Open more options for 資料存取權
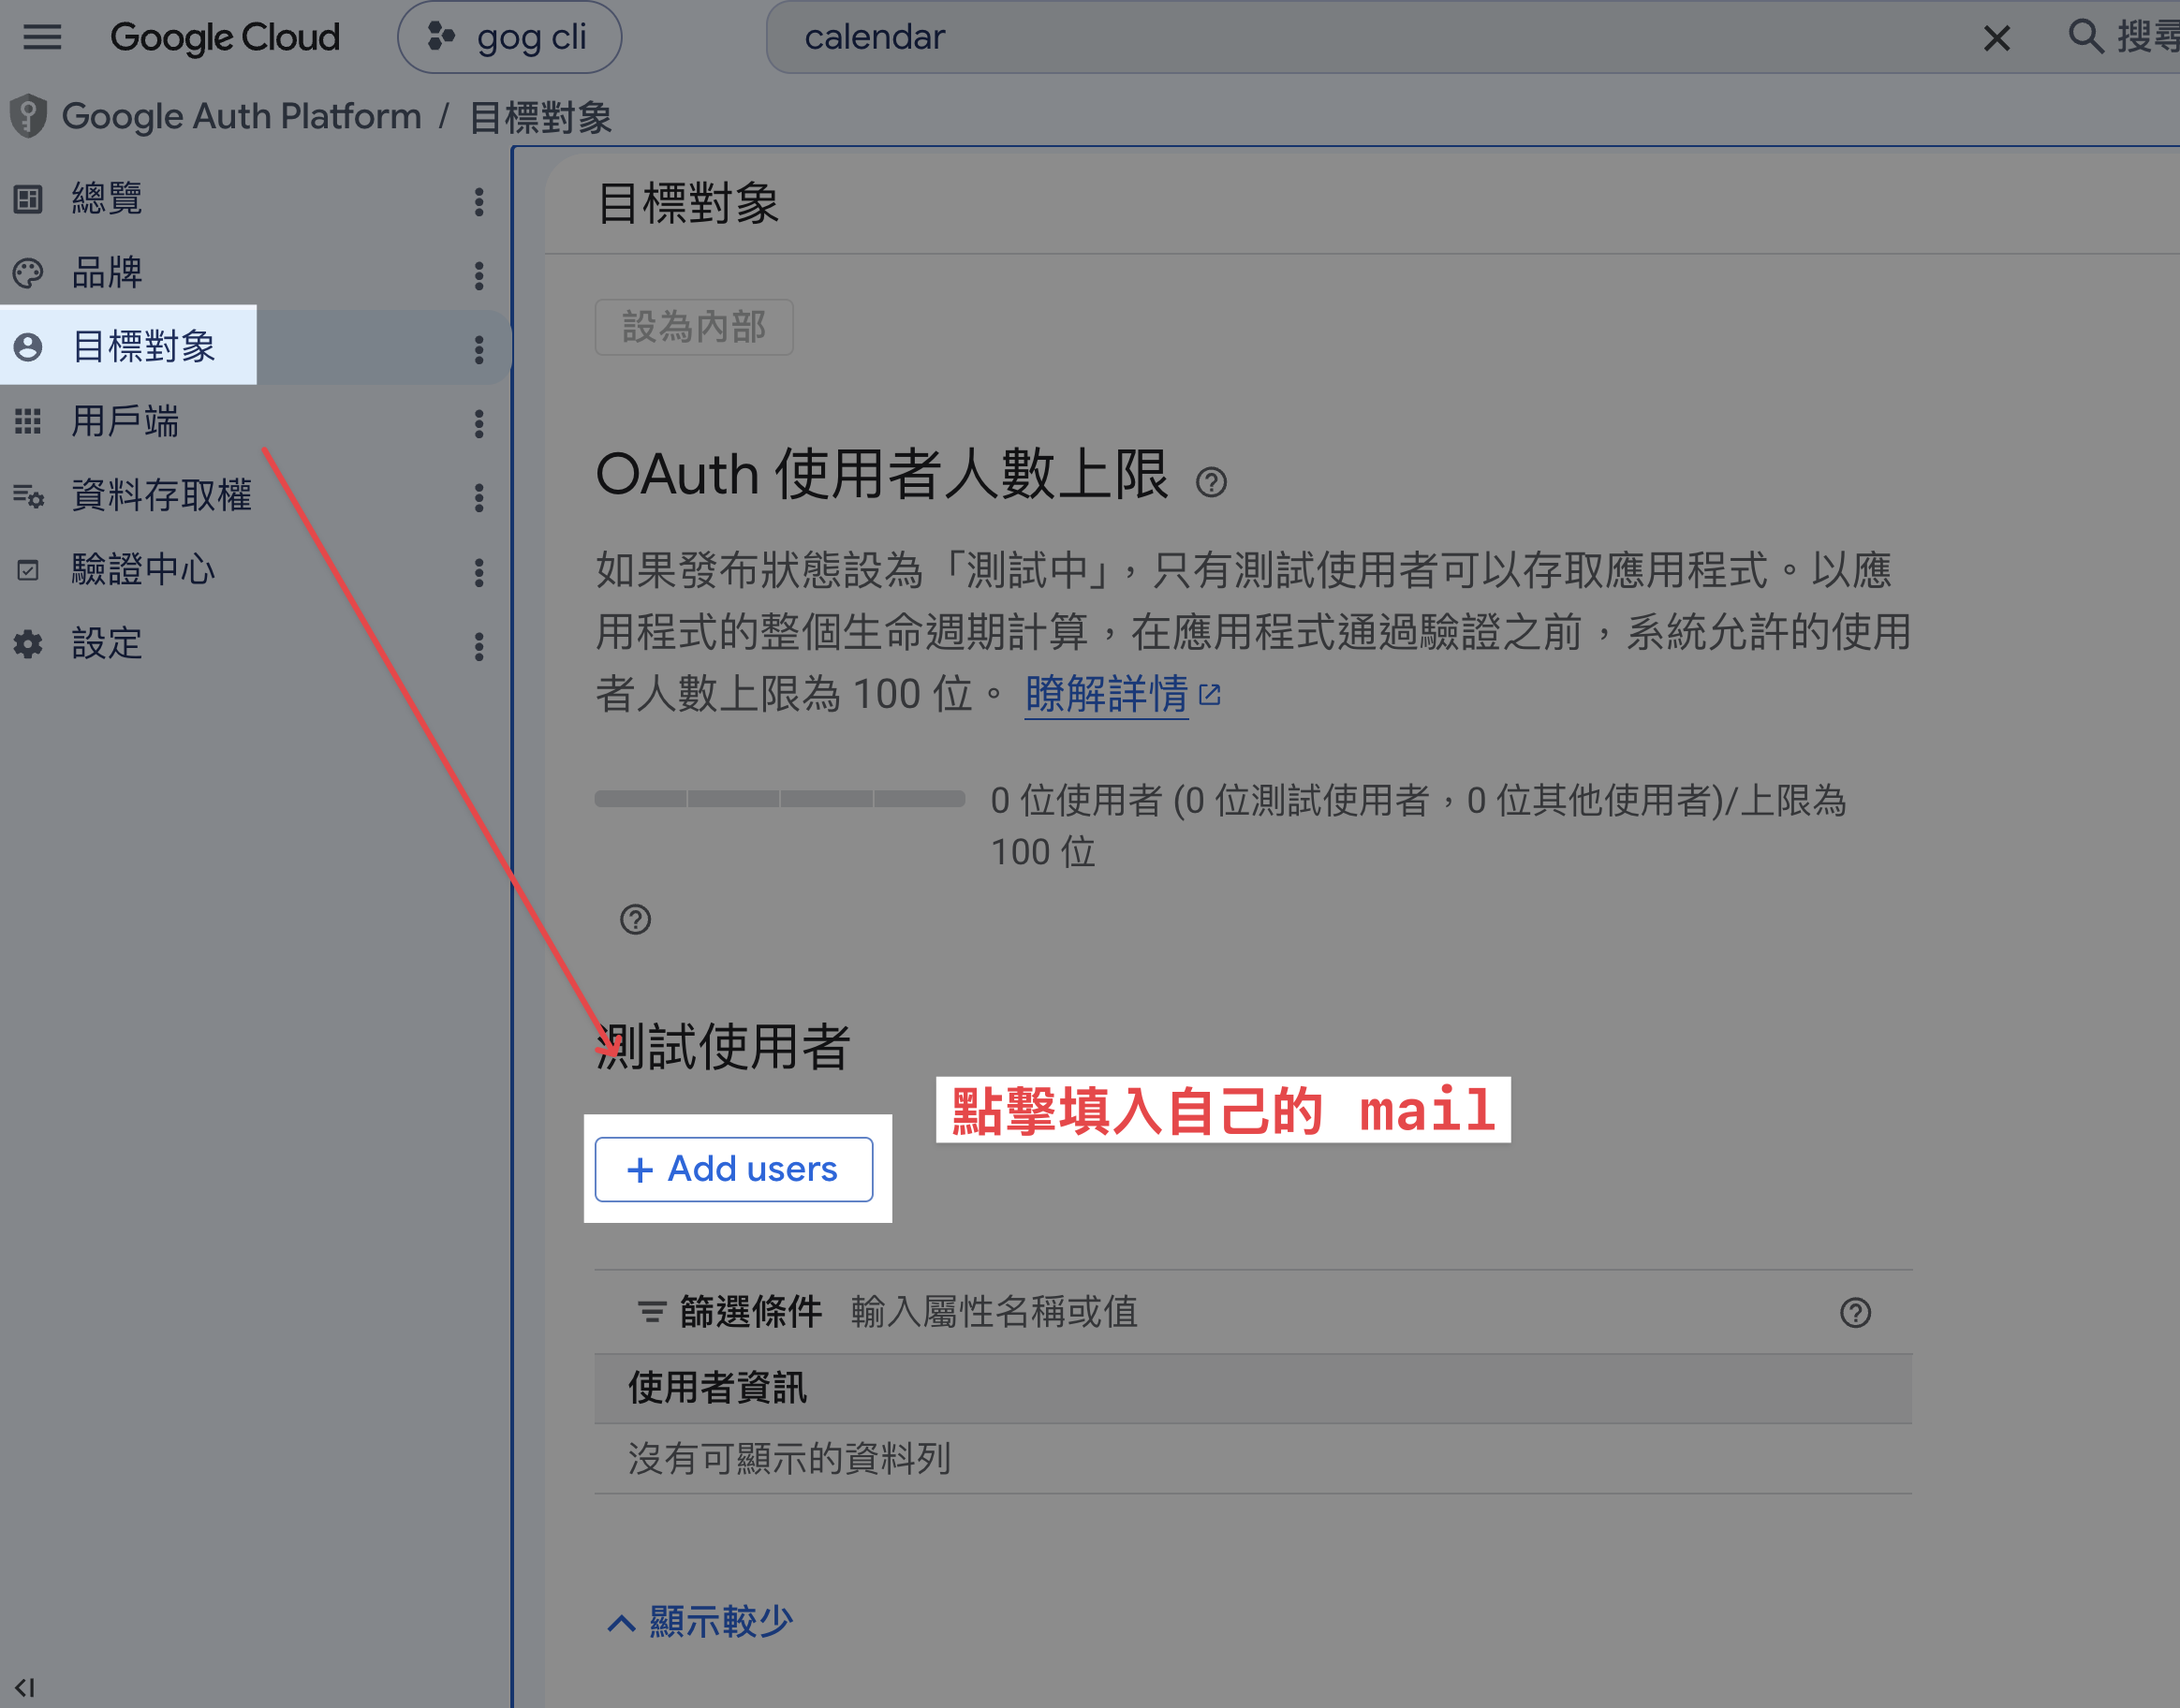The width and height of the screenshot is (2180, 1708). point(479,498)
